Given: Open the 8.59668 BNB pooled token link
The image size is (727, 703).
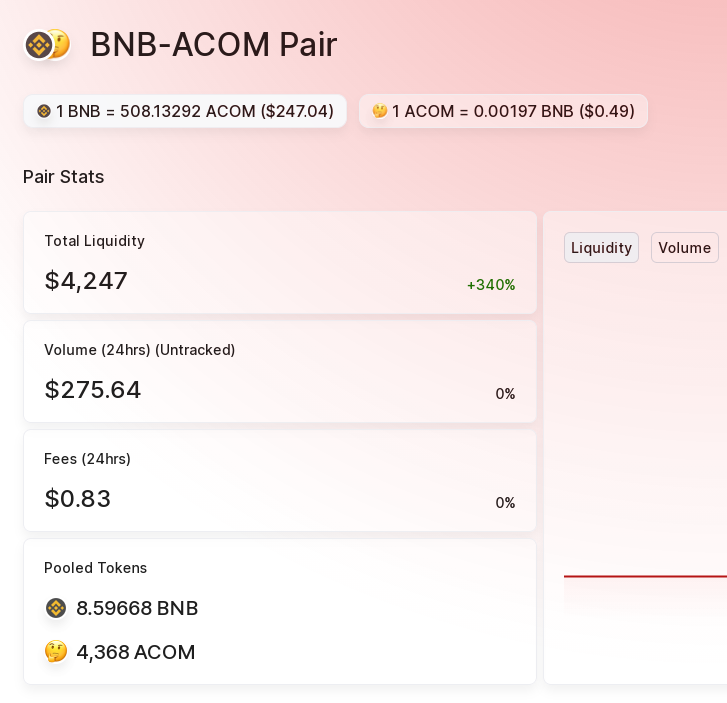Looking at the screenshot, I should click(137, 608).
